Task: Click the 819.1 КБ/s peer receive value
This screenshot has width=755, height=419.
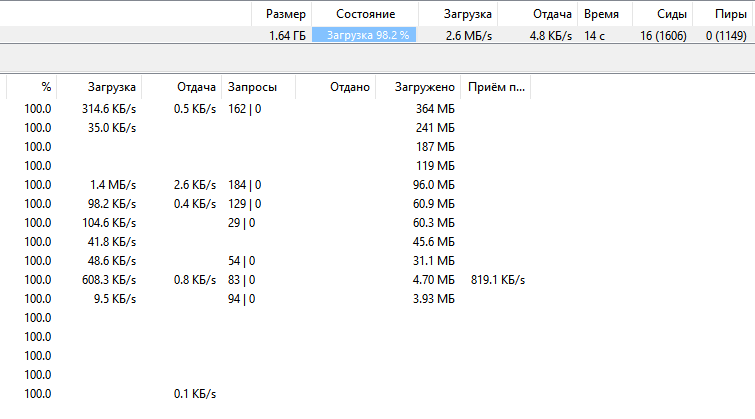Action: click(x=497, y=280)
